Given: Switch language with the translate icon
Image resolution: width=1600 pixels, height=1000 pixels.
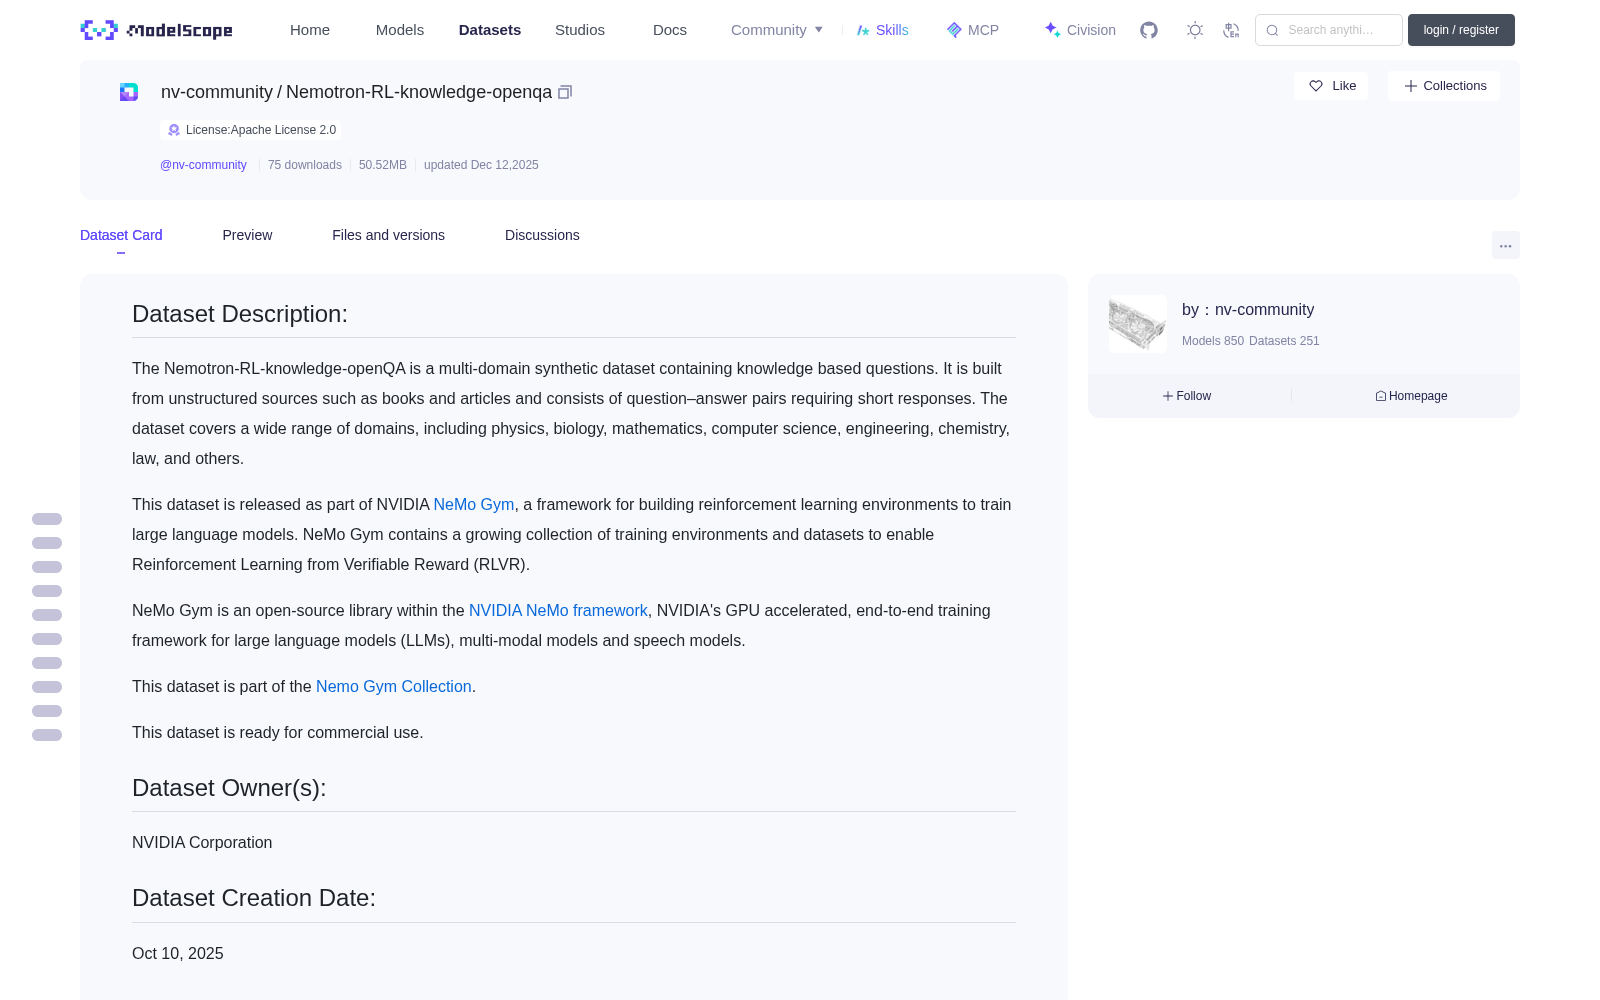Looking at the screenshot, I should click(1231, 30).
